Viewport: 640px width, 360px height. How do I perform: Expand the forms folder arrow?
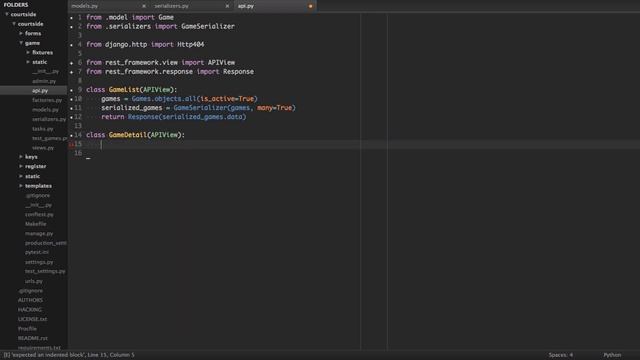click(21, 33)
